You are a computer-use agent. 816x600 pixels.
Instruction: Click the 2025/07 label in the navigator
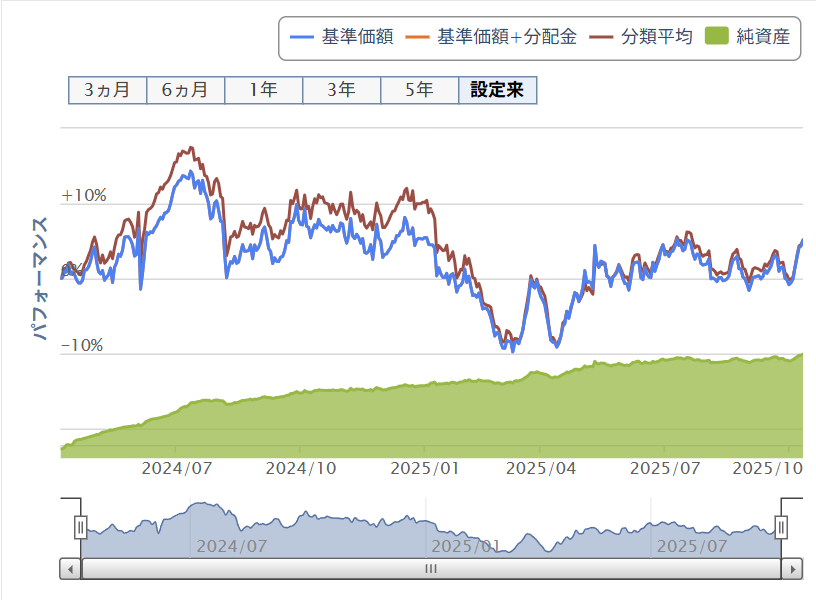691,546
